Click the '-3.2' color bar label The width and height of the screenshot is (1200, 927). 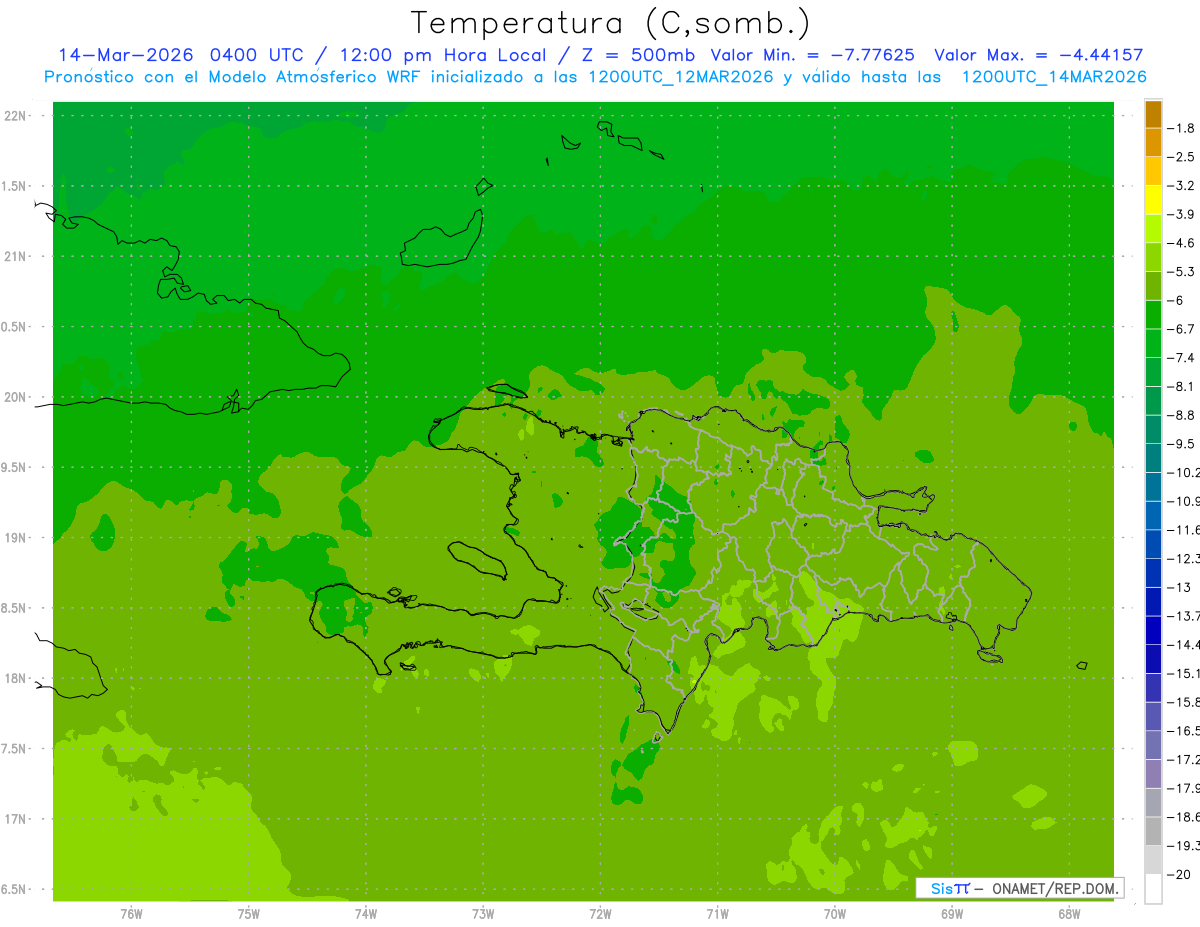pos(1182,186)
